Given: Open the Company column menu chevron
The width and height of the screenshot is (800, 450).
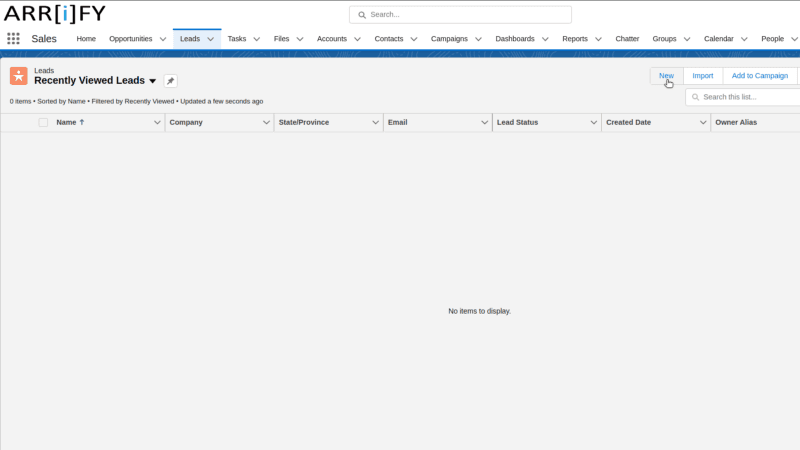Looking at the screenshot, I should tap(266, 122).
